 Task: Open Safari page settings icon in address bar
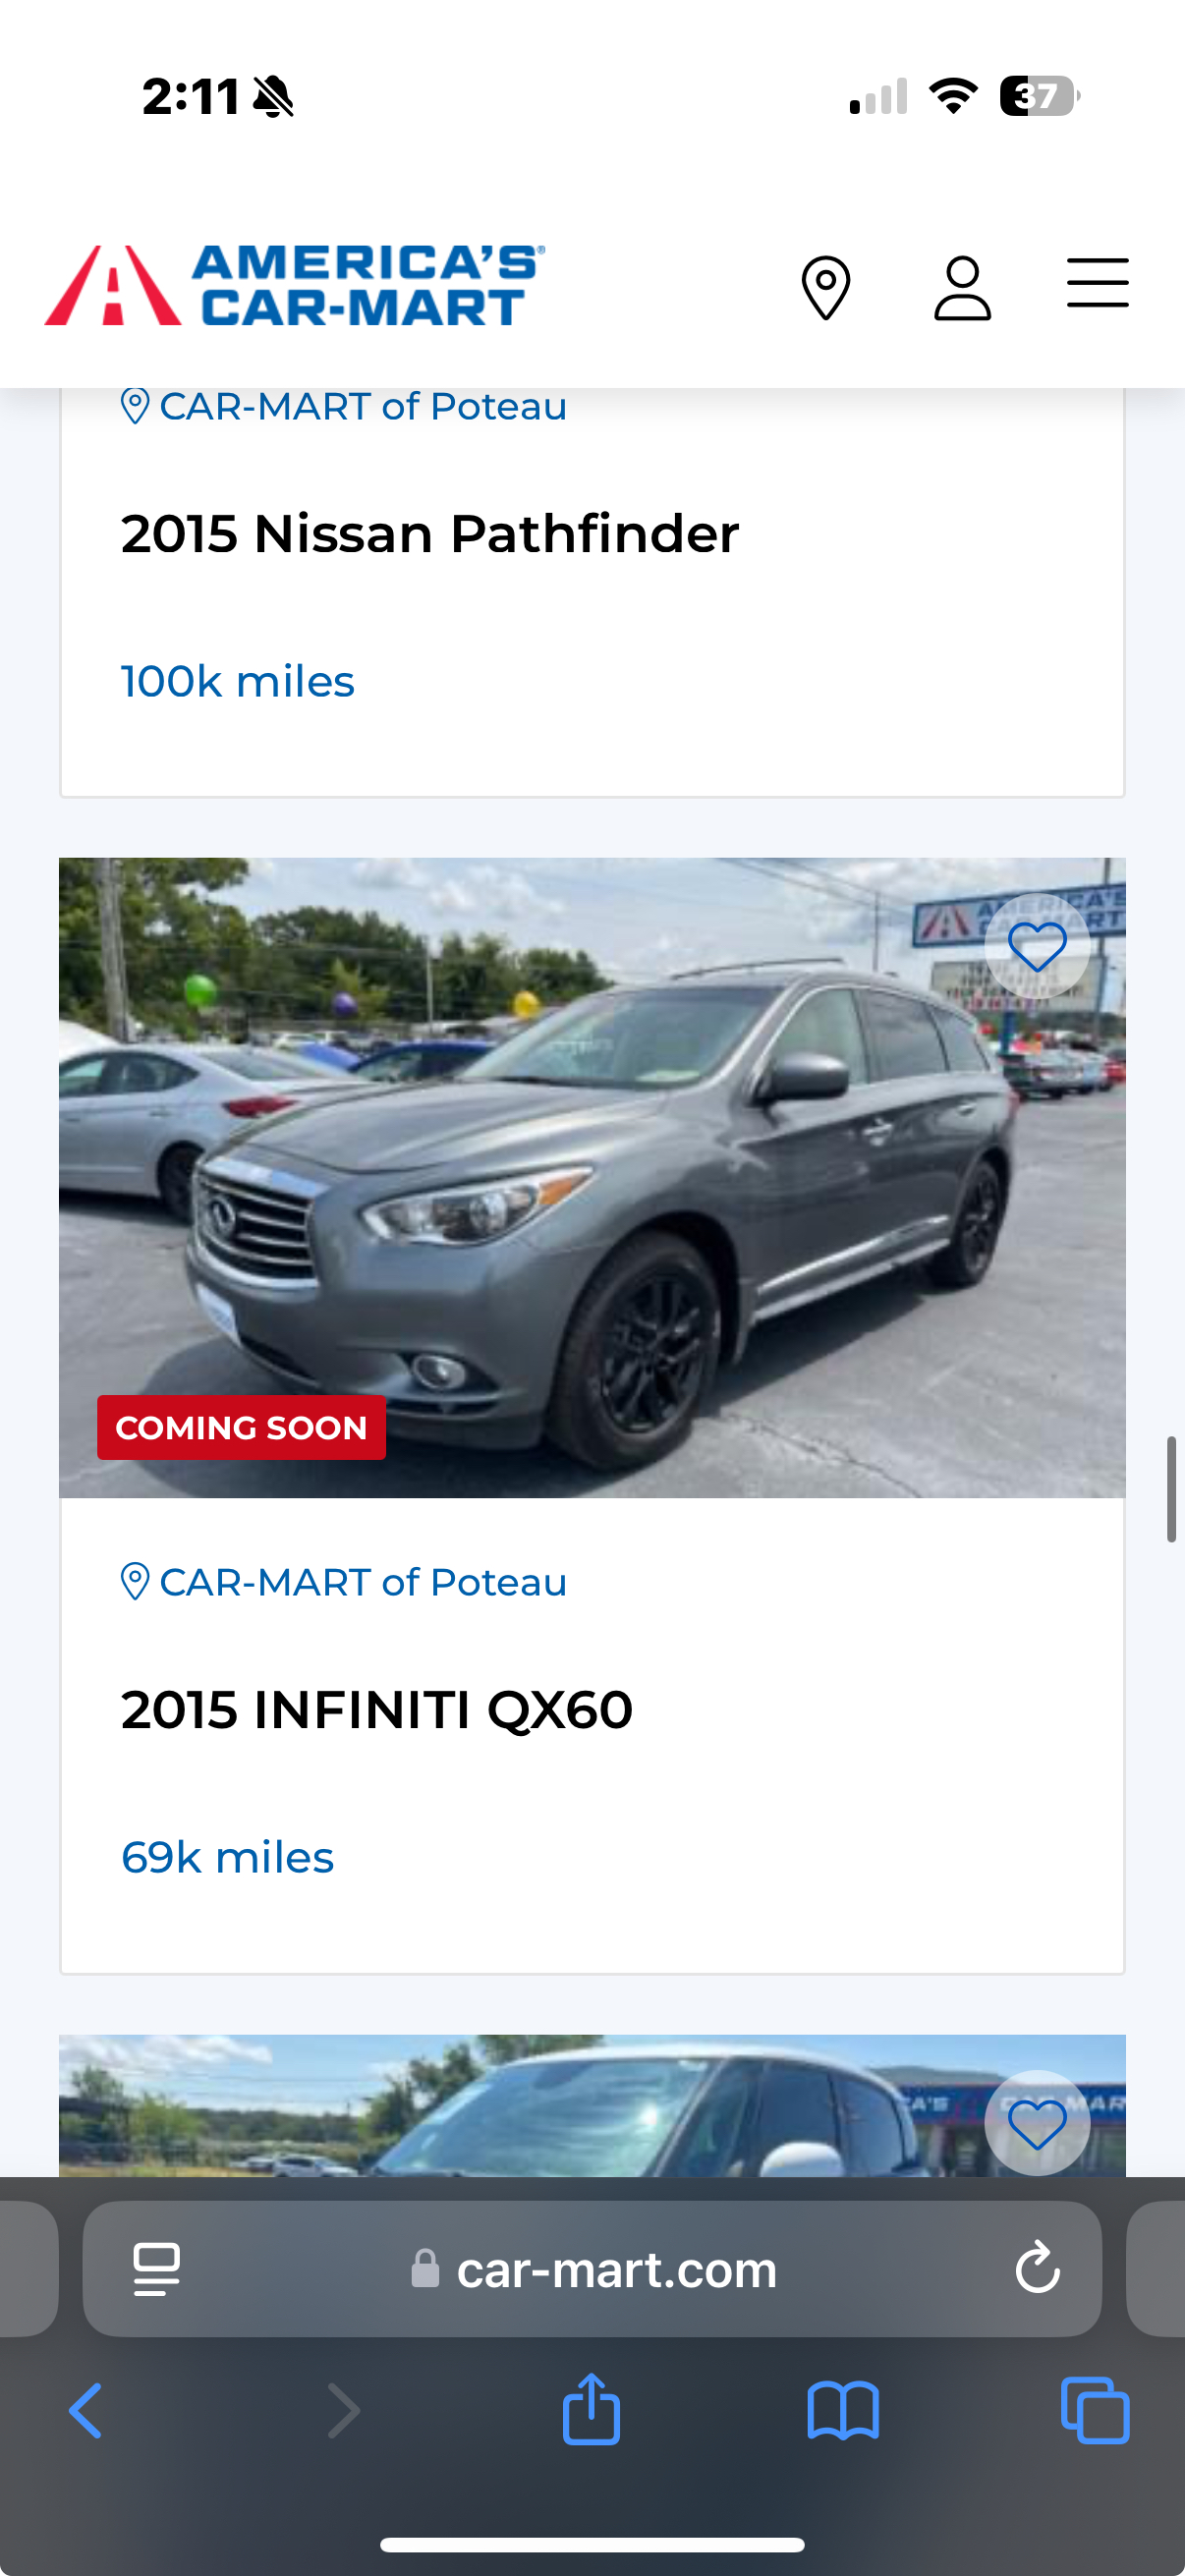pyautogui.click(x=157, y=2268)
